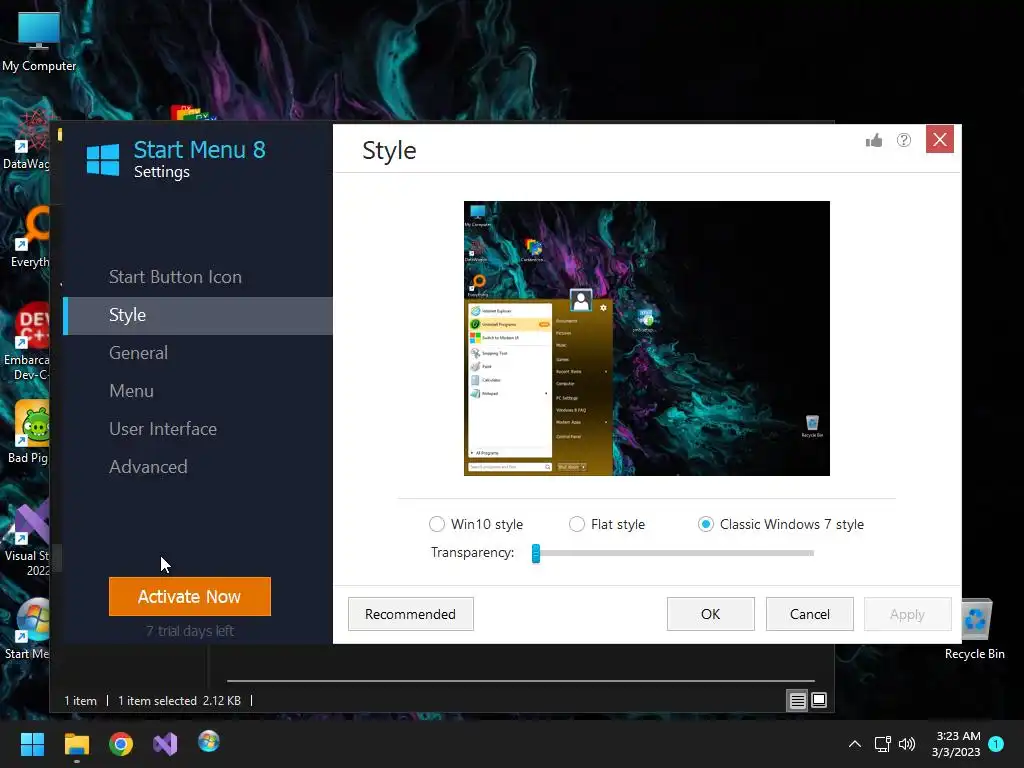The height and width of the screenshot is (768, 1024).
Task: Open the taskbar clock showing 3:23 AM
Action: pos(956,744)
